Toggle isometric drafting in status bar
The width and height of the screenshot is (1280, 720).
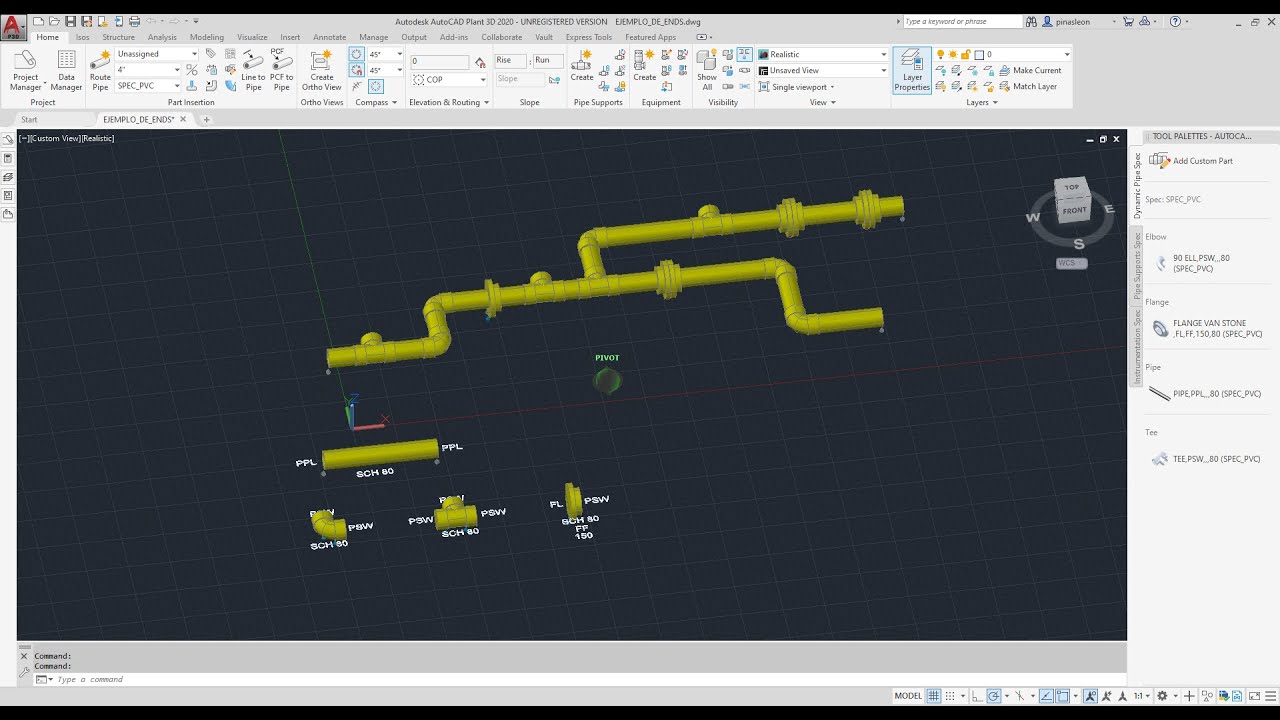pyautogui.click(x=1020, y=696)
